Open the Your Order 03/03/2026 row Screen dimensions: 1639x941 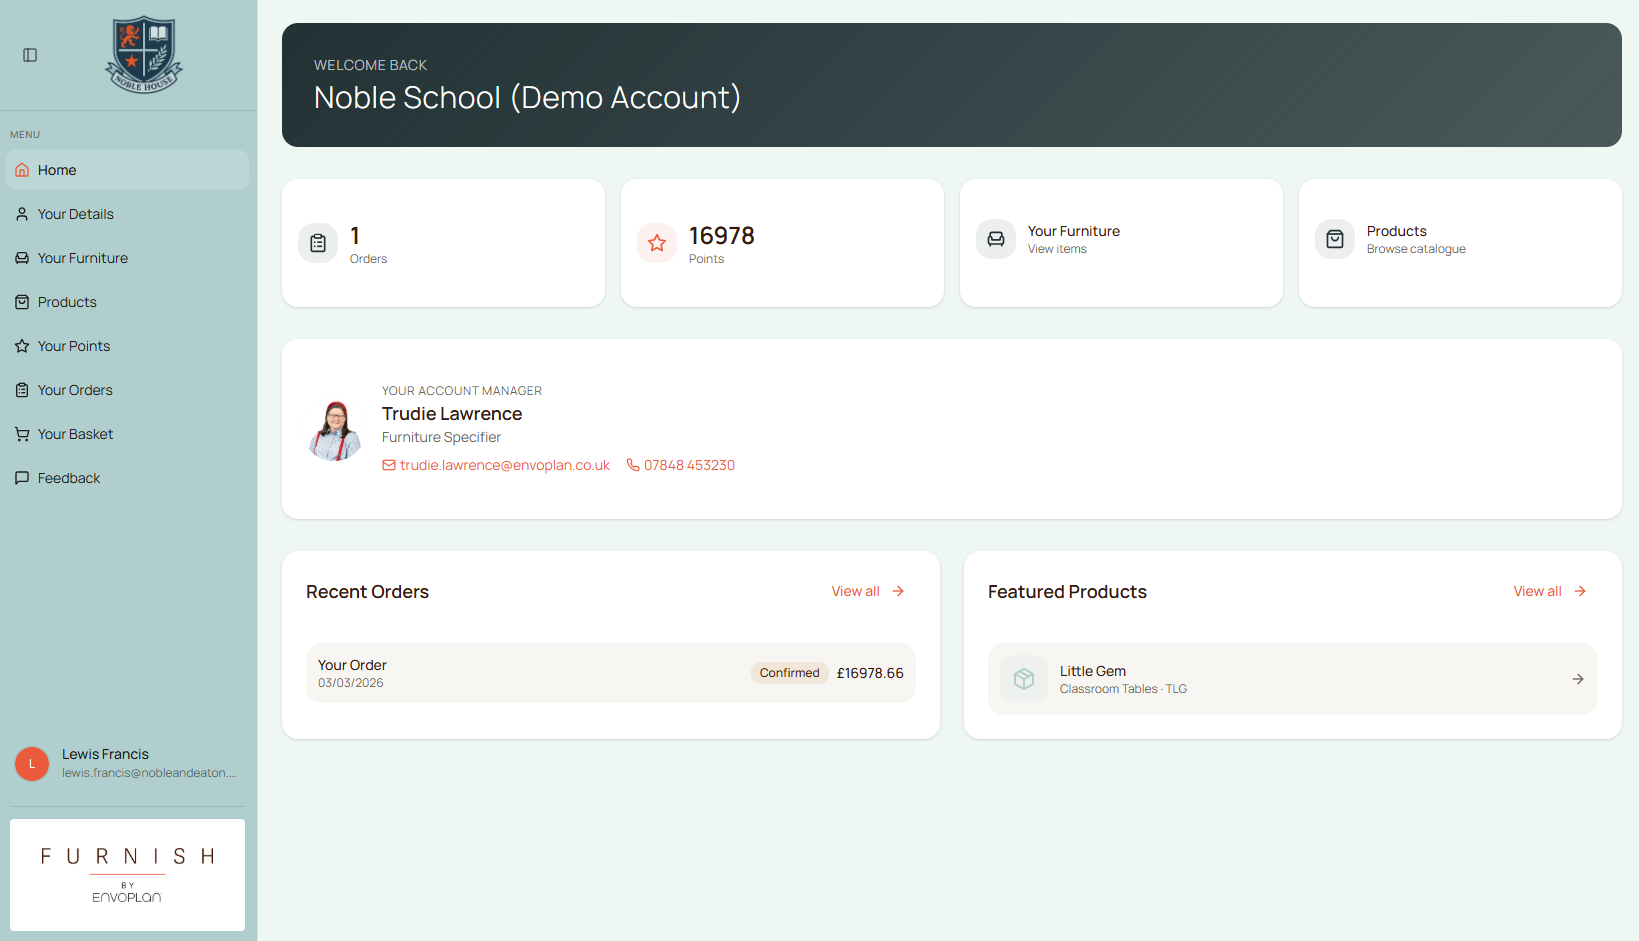611,673
